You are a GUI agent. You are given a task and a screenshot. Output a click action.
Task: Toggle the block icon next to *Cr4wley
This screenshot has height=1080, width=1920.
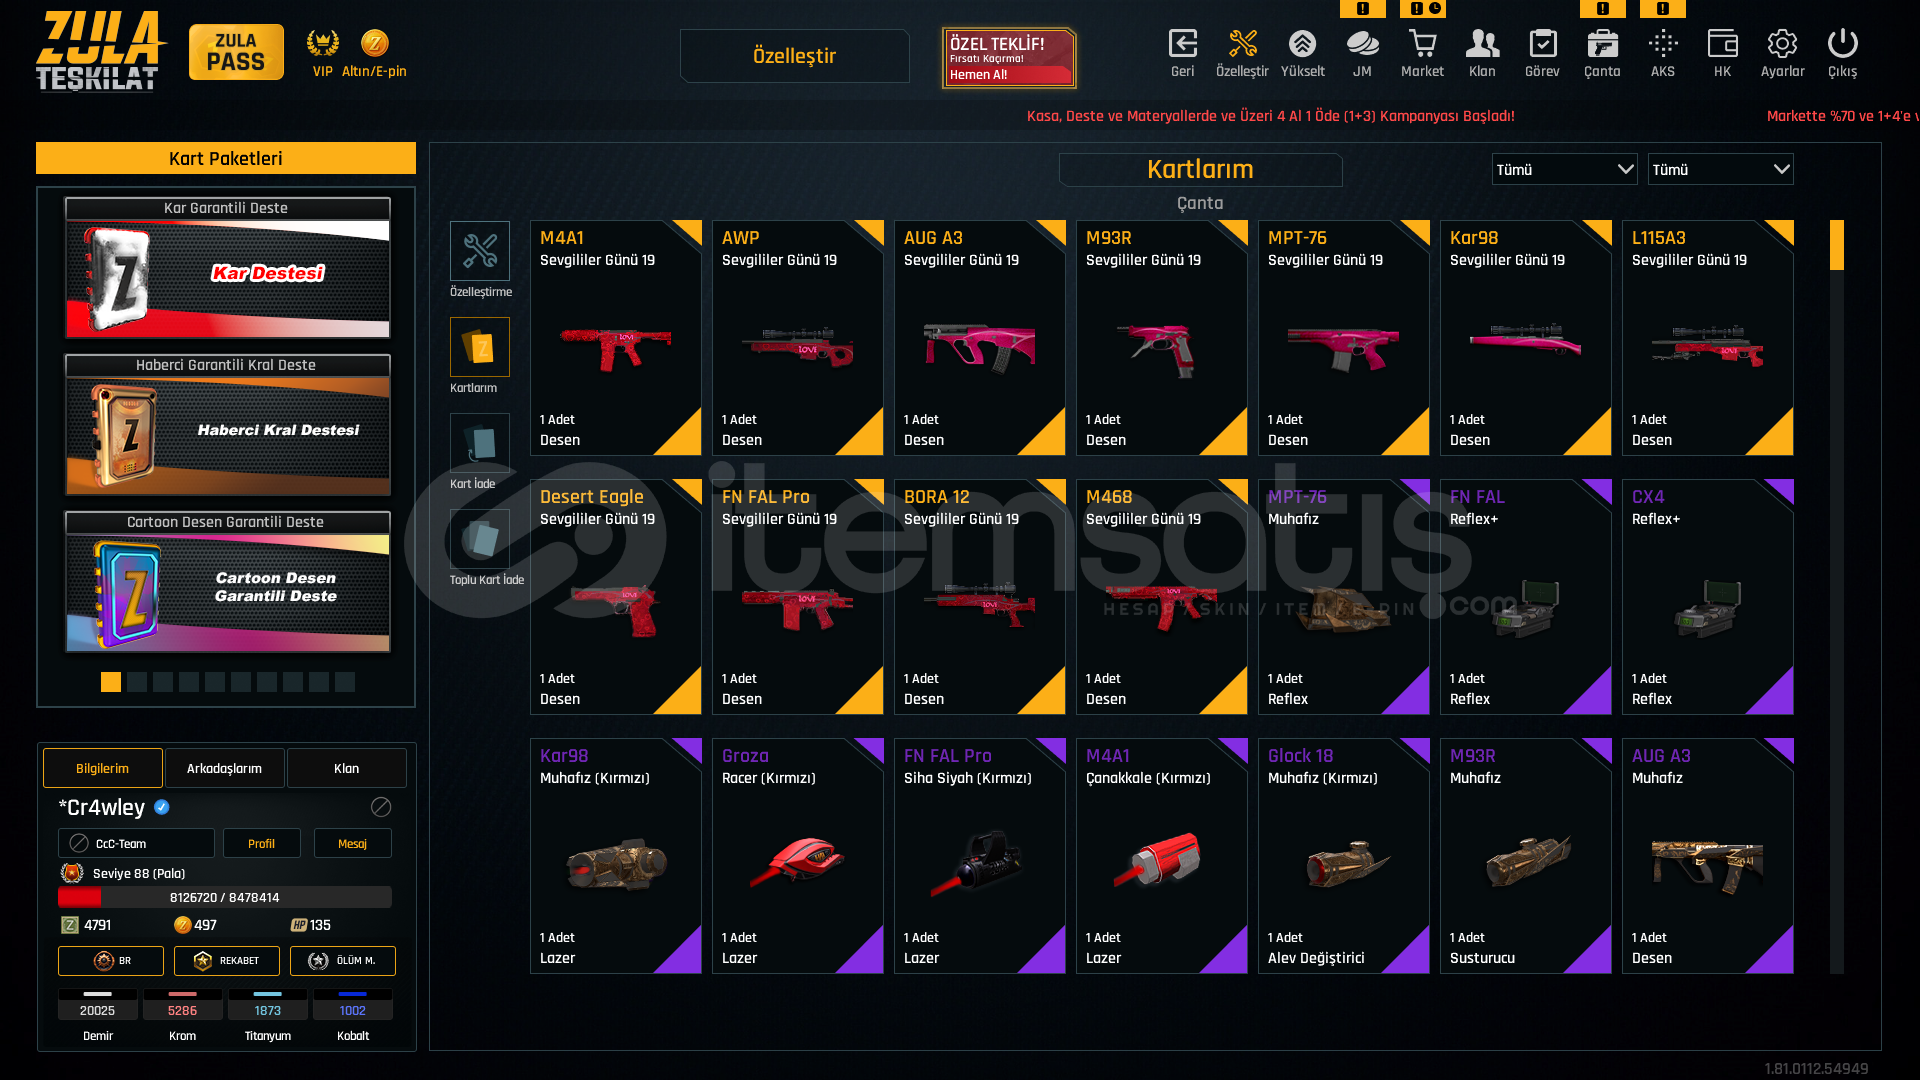pos(381,807)
